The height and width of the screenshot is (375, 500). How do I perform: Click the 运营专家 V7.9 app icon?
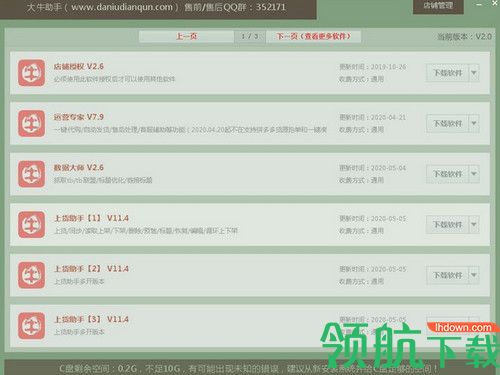click(x=31, y=123)
